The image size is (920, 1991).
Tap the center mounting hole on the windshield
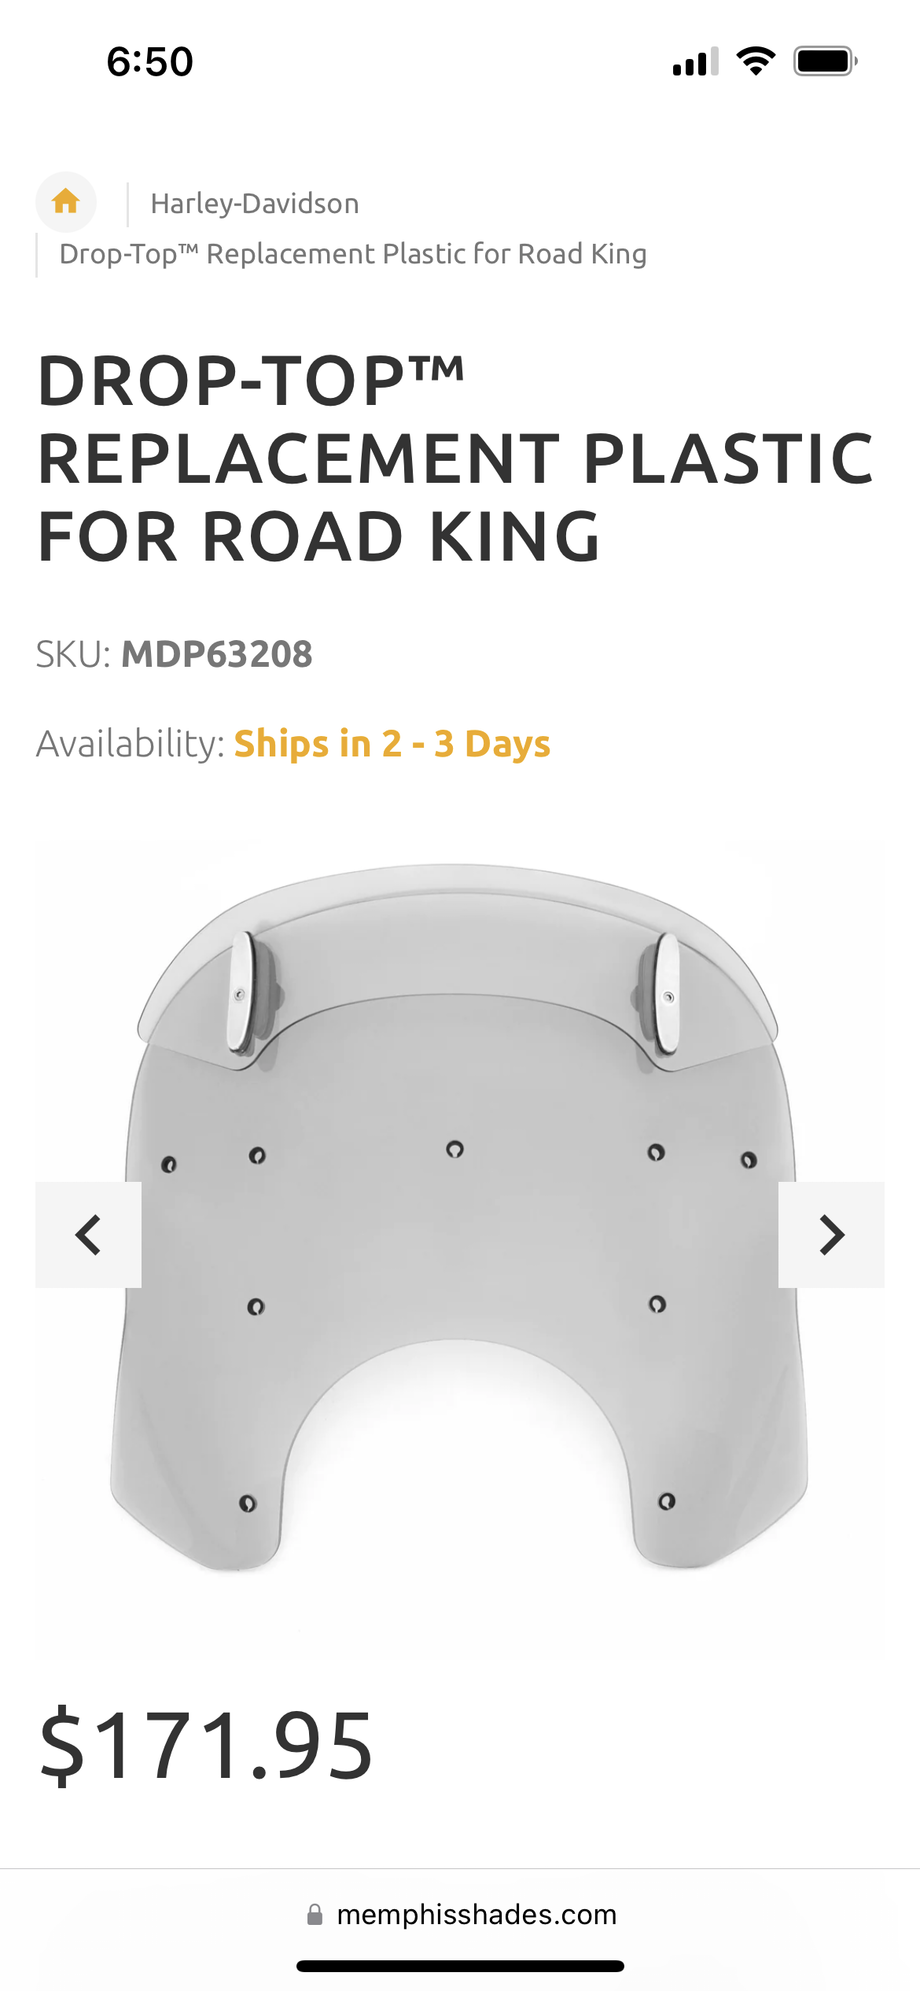pyautogui.click(x=455, y=1149)
